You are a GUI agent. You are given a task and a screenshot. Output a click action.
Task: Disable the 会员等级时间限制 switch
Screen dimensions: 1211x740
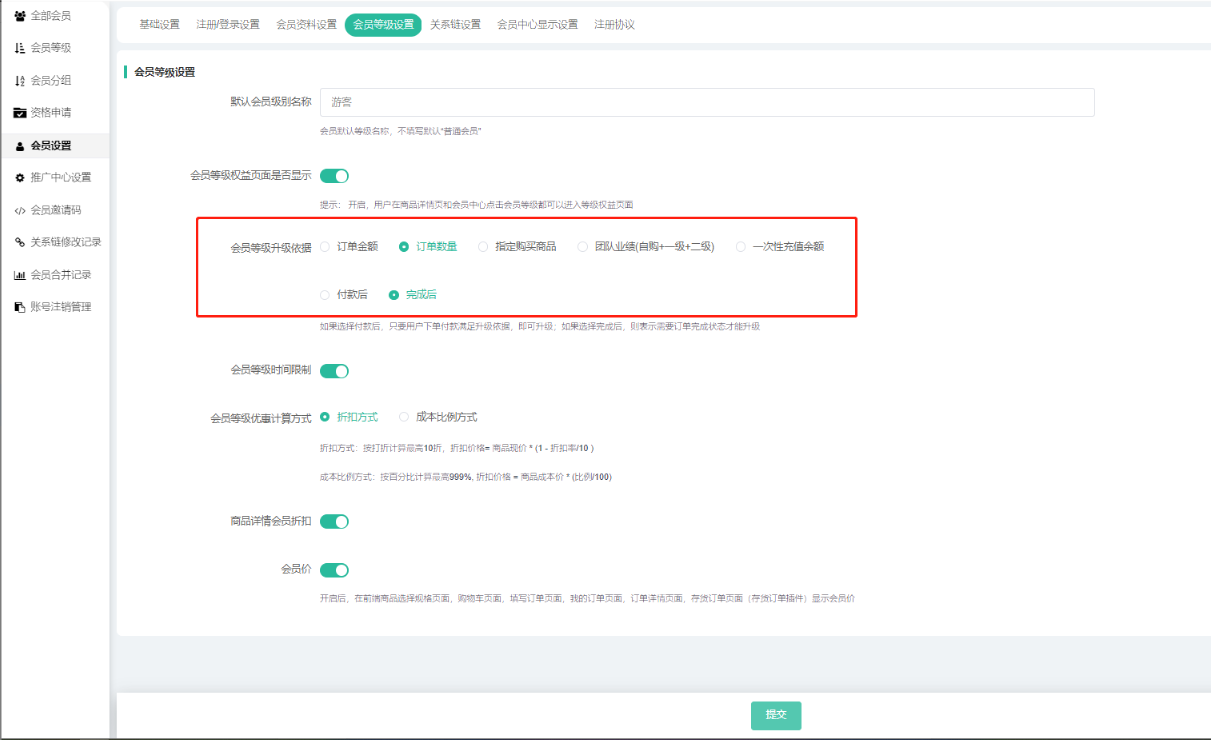click(x=334, y=371)
